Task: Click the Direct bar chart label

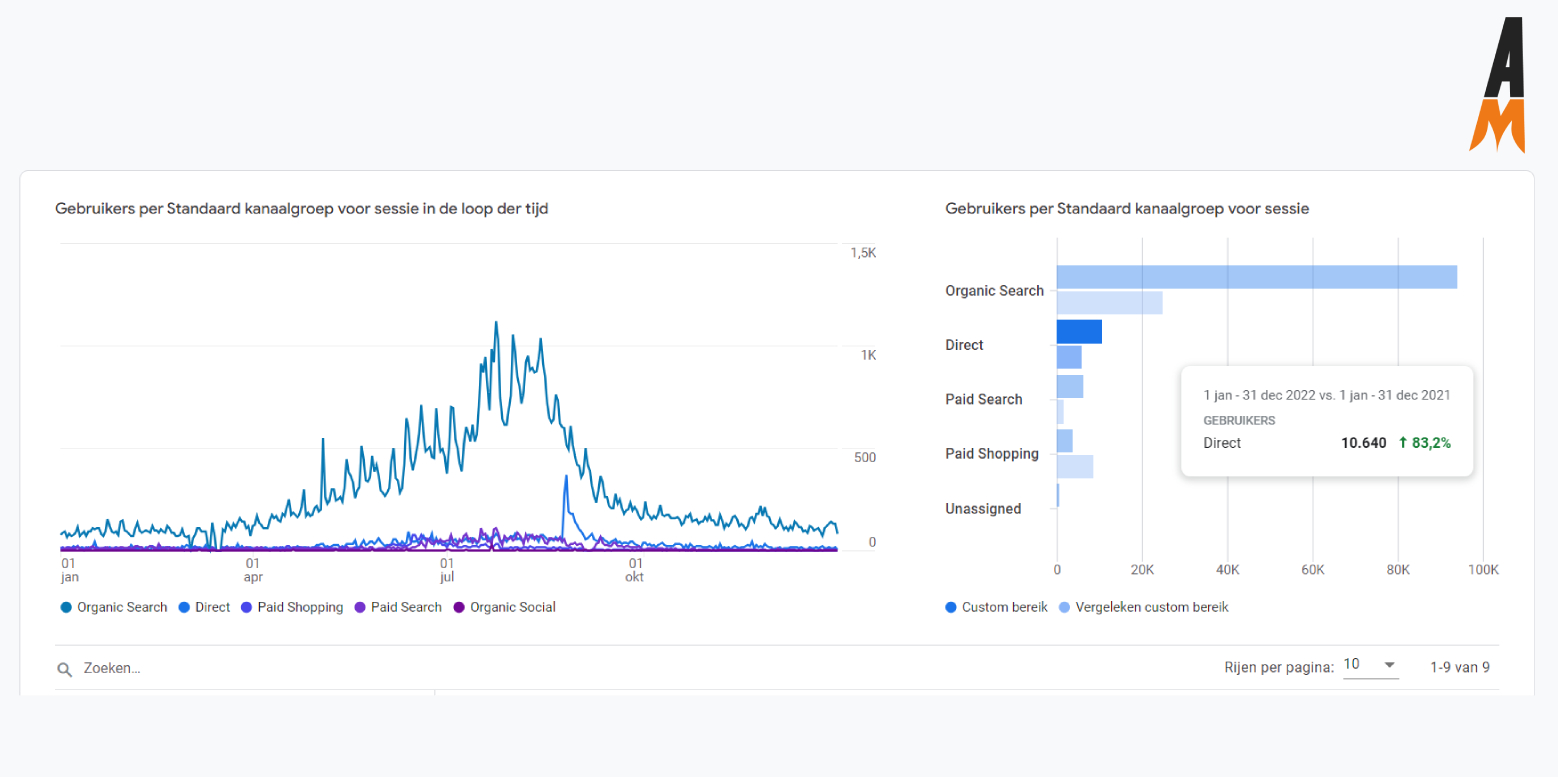Action: point(964,345)
